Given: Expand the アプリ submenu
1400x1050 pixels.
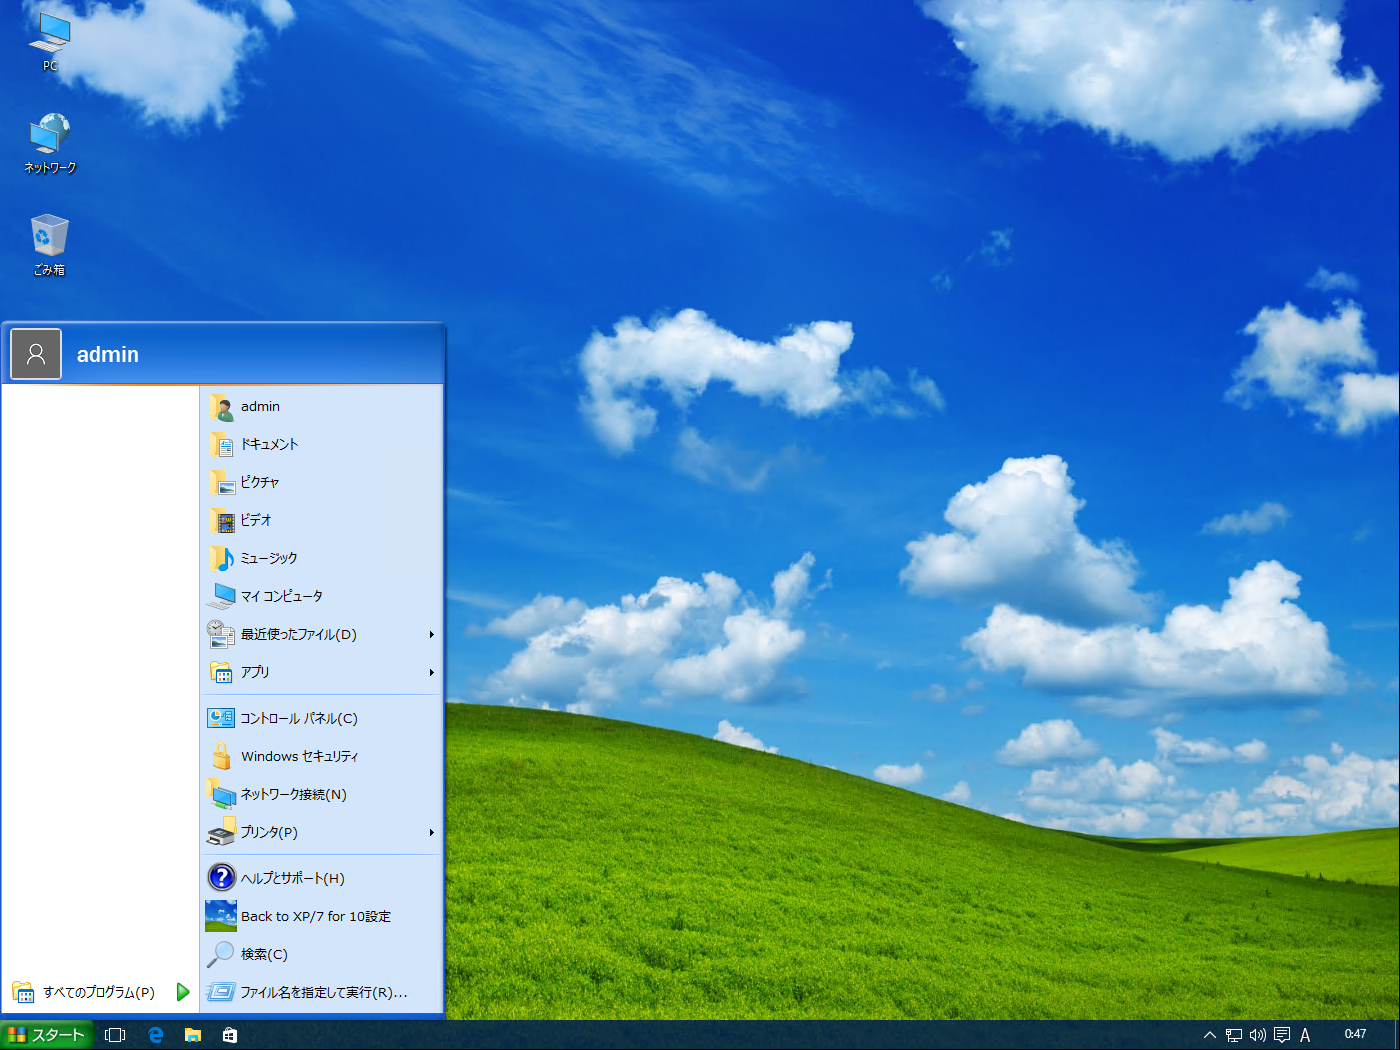Looking at the screenshot, I should tap(254, 672).
